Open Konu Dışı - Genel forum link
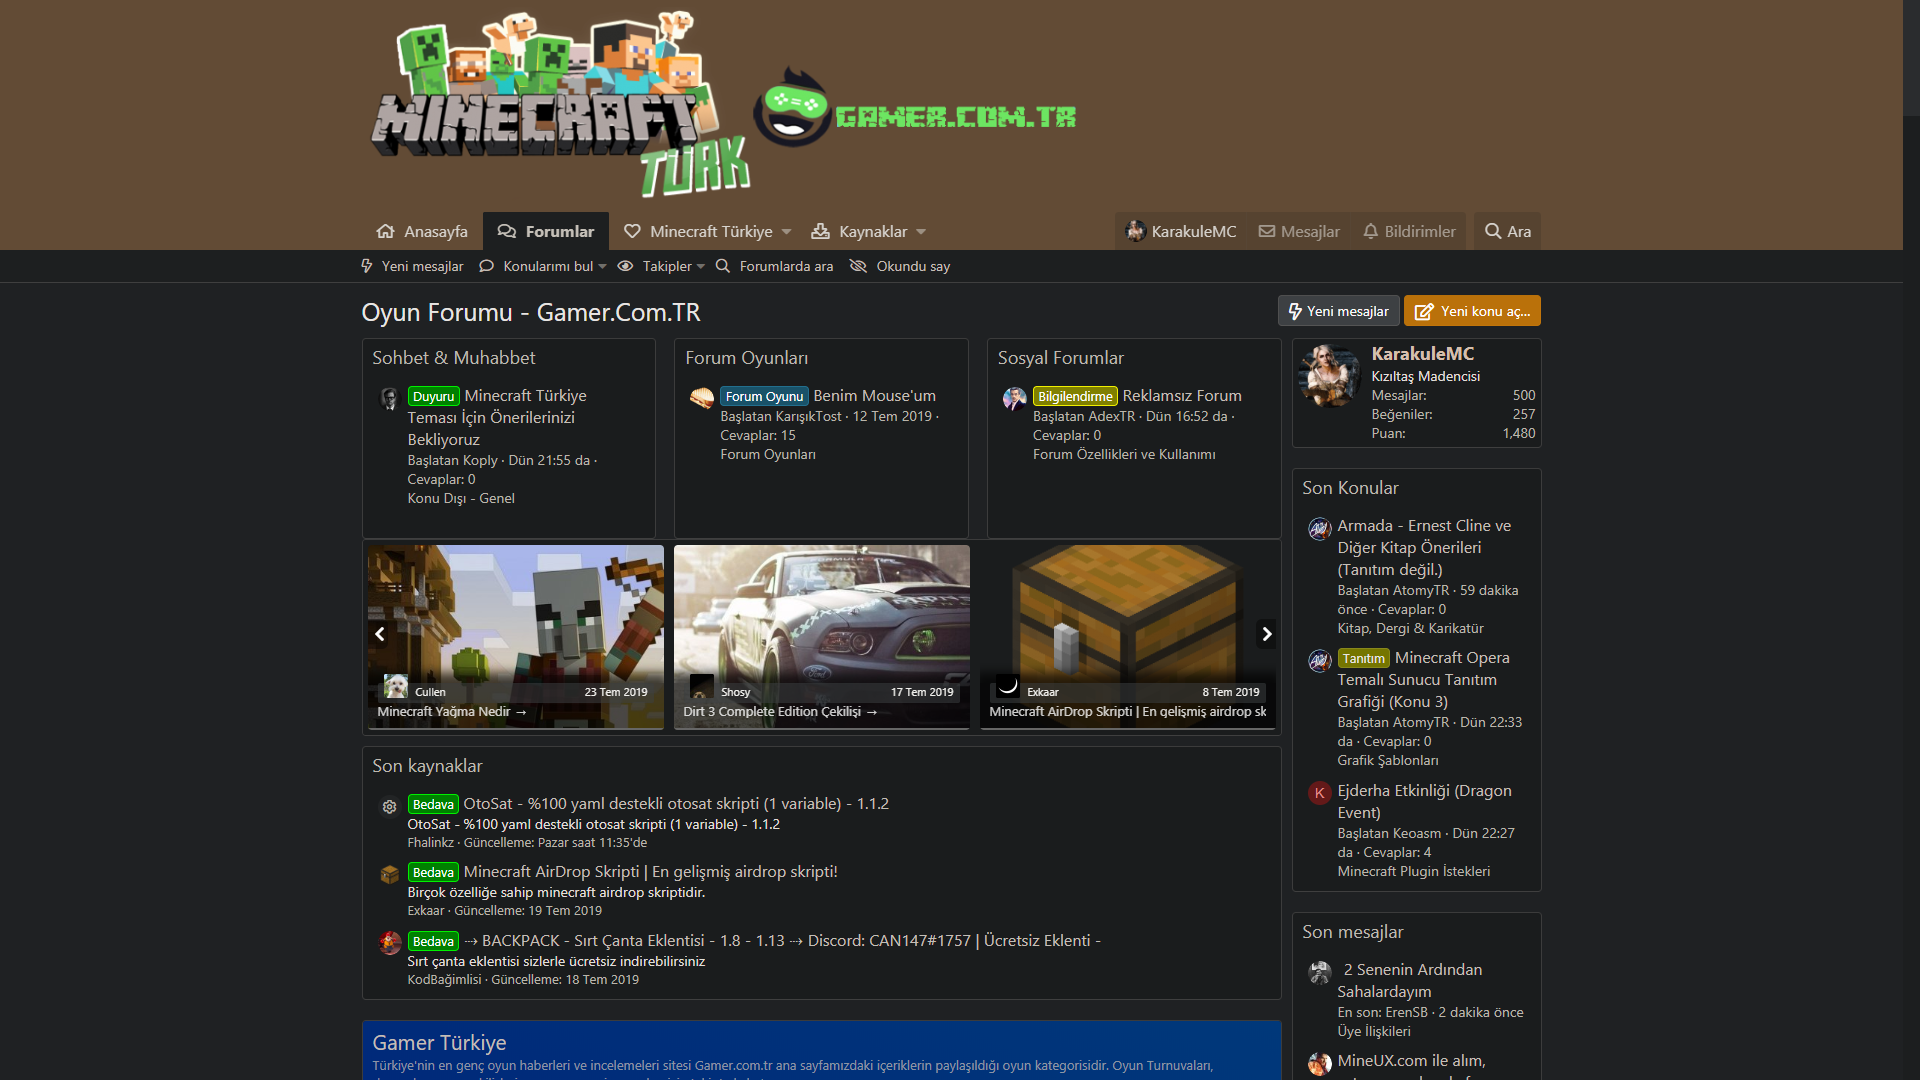 461,498
